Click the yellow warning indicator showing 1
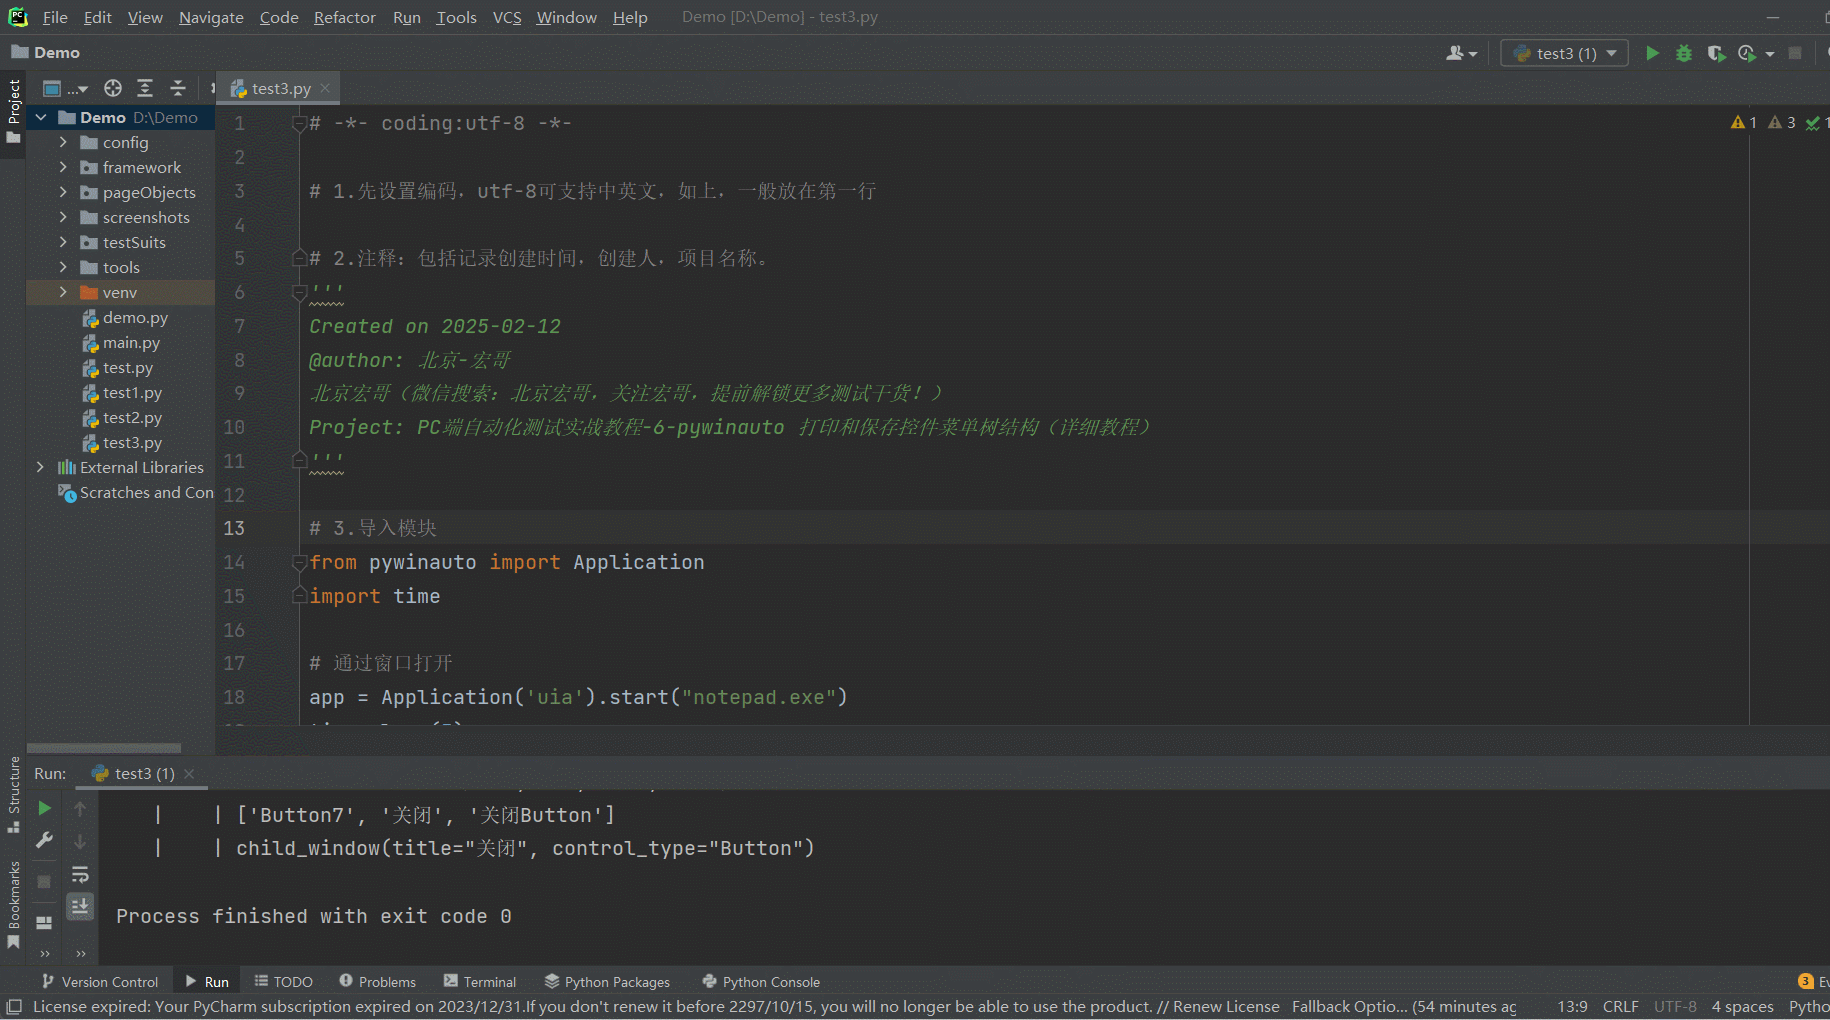Viewport: 1830px width, 1020px height. click(1744, 122)
